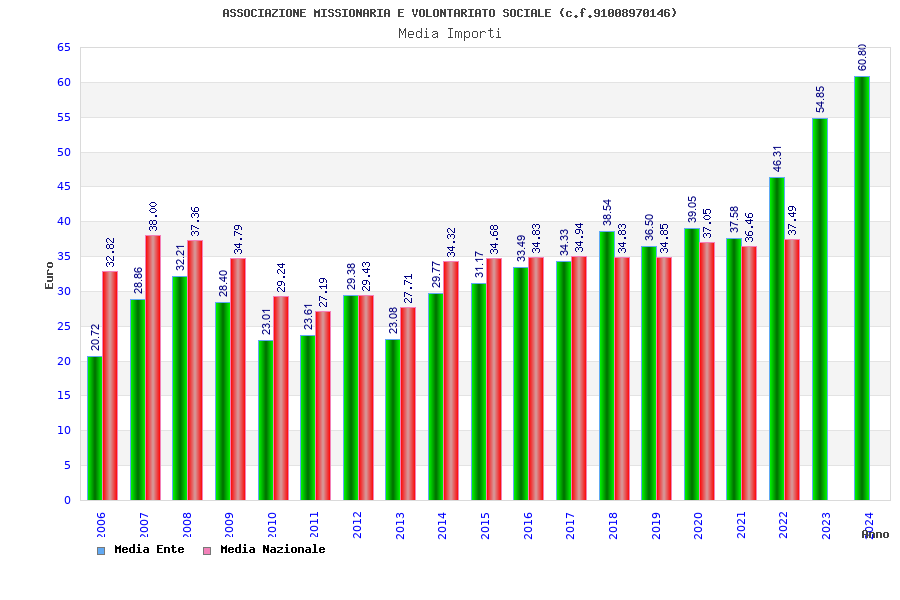Click the Associazione Missionaria chart title
Screen dimensions: 900x600
pos(450,13)
